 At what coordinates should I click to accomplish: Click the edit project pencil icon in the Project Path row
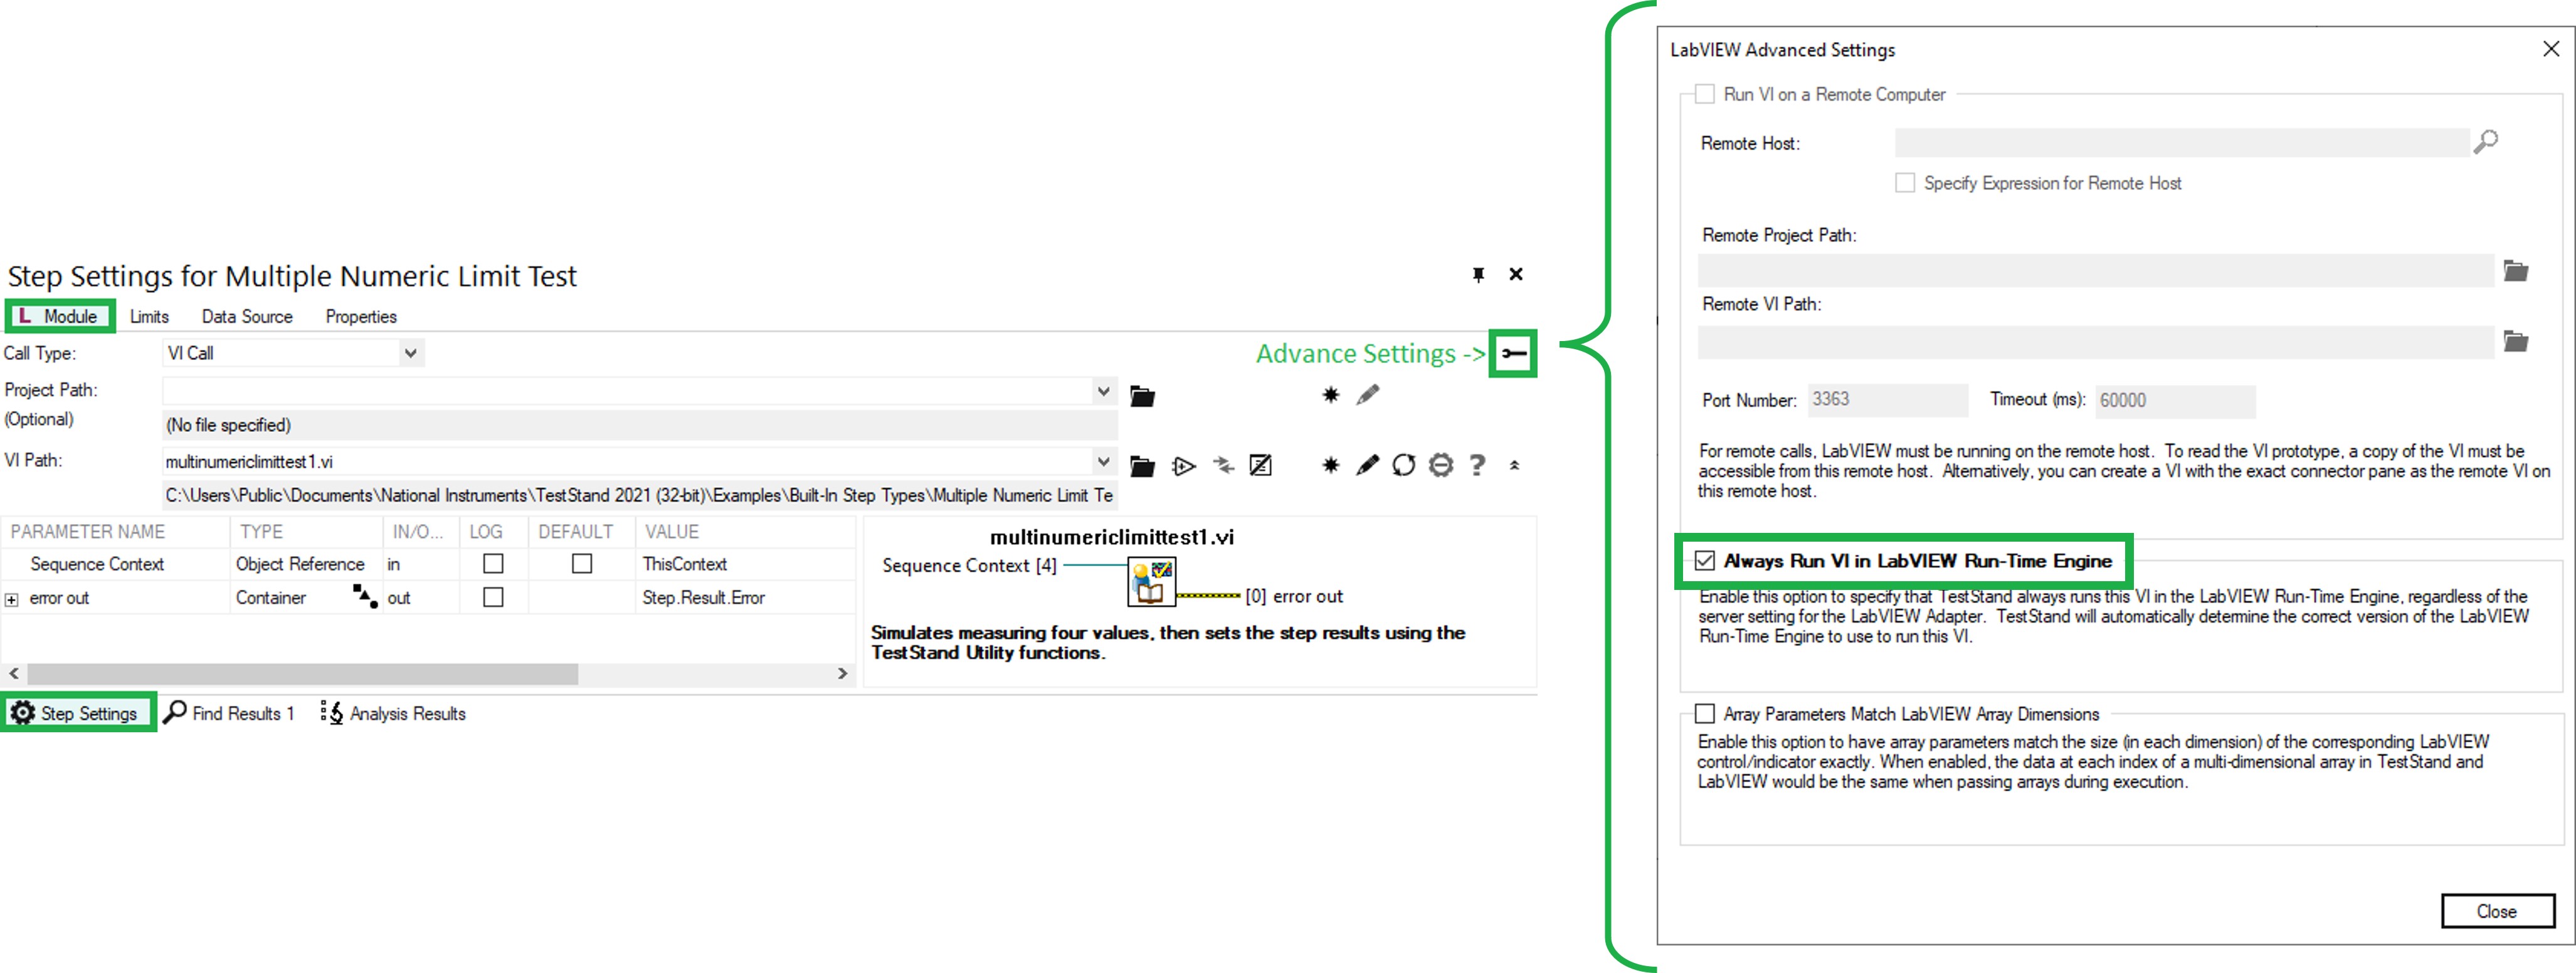[x=1367, y=395]
